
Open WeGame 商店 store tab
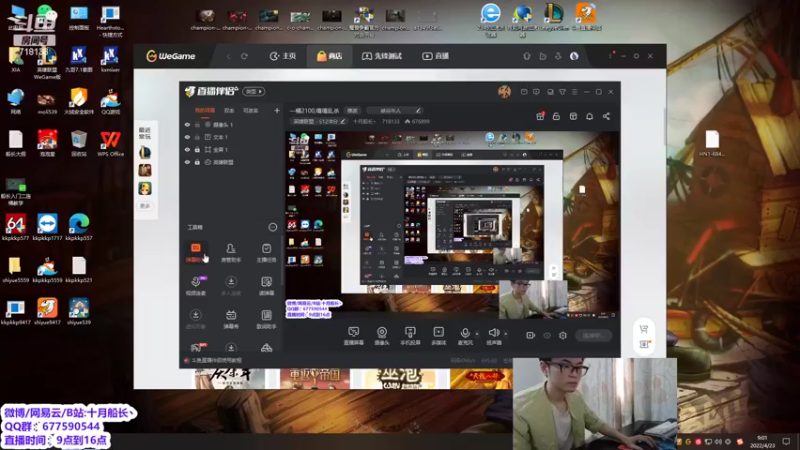(x=330, y=56)
